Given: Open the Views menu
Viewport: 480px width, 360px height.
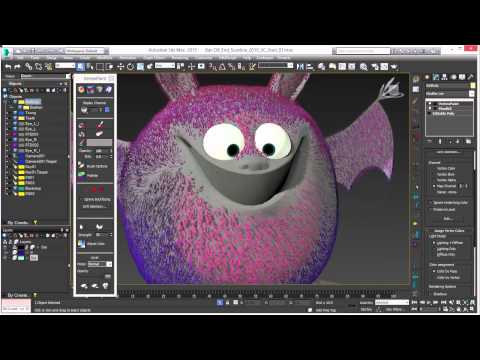Looking at the screenshot, I should [x=68, y=58].
